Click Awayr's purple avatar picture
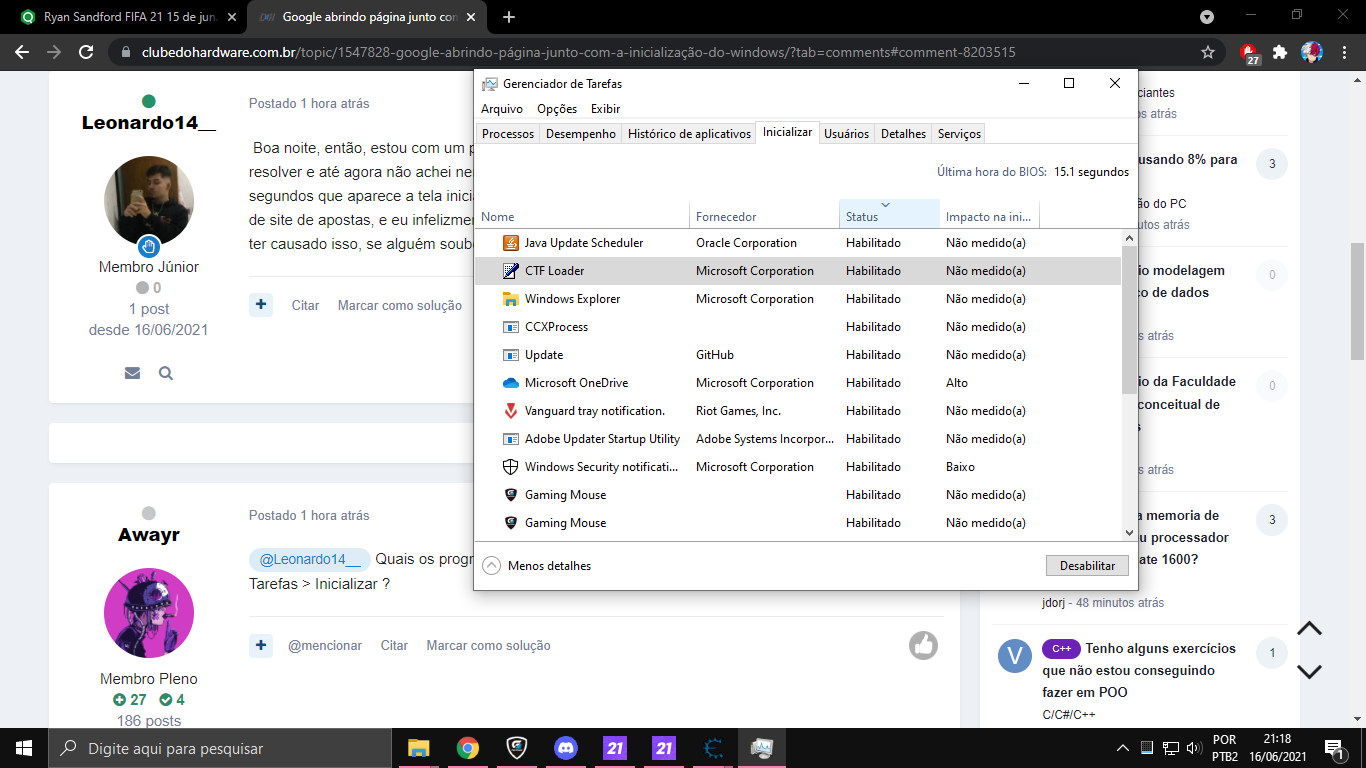The image size is (1366, 768). [x=149, y=613]
